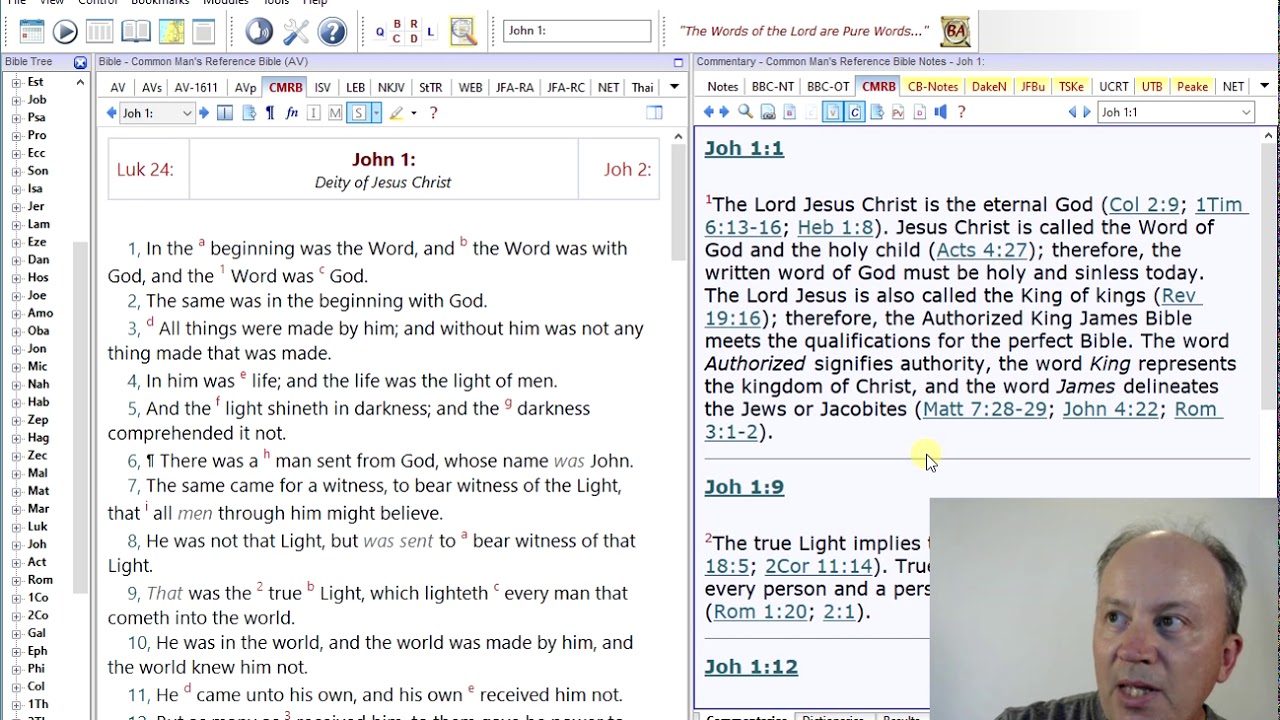This screenshot has width=1280, height=720.
Task: Open the Matt 7:28-29 reference link
Action: pos(985,409)
